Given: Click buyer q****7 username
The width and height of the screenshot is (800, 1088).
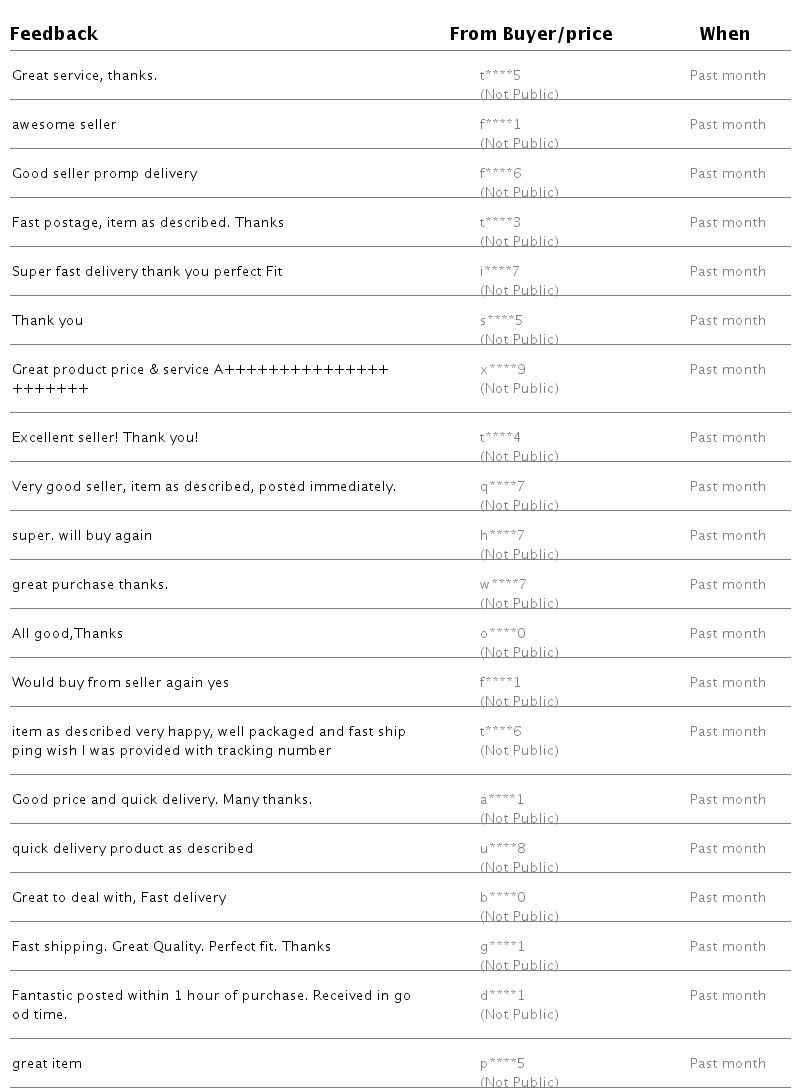Looking at the screenshot, I should (502, 486).
